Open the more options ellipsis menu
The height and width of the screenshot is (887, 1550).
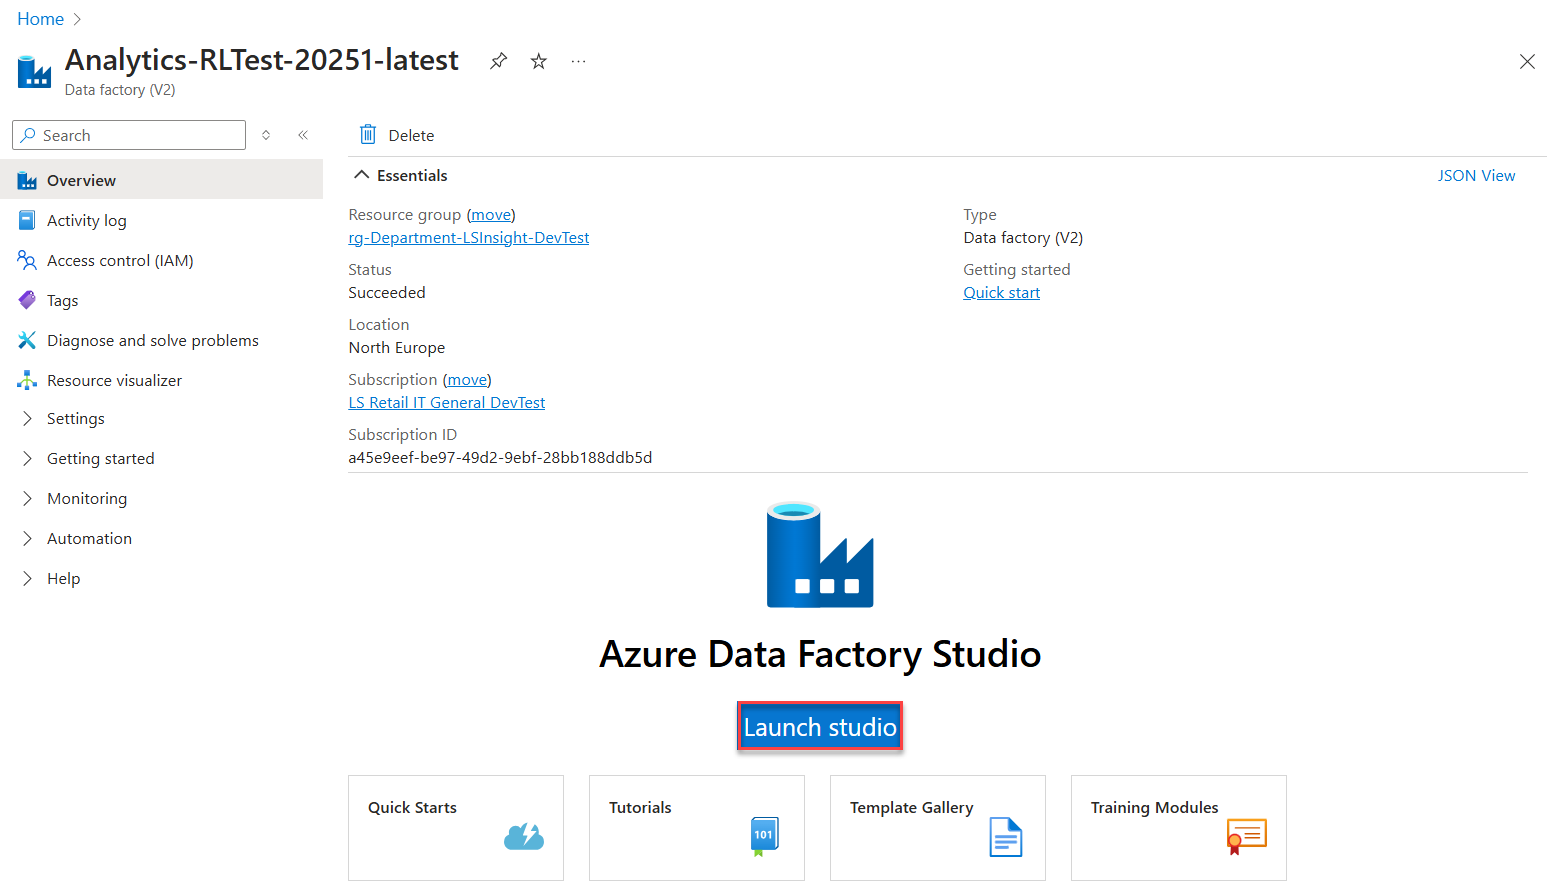pos(578,61)
